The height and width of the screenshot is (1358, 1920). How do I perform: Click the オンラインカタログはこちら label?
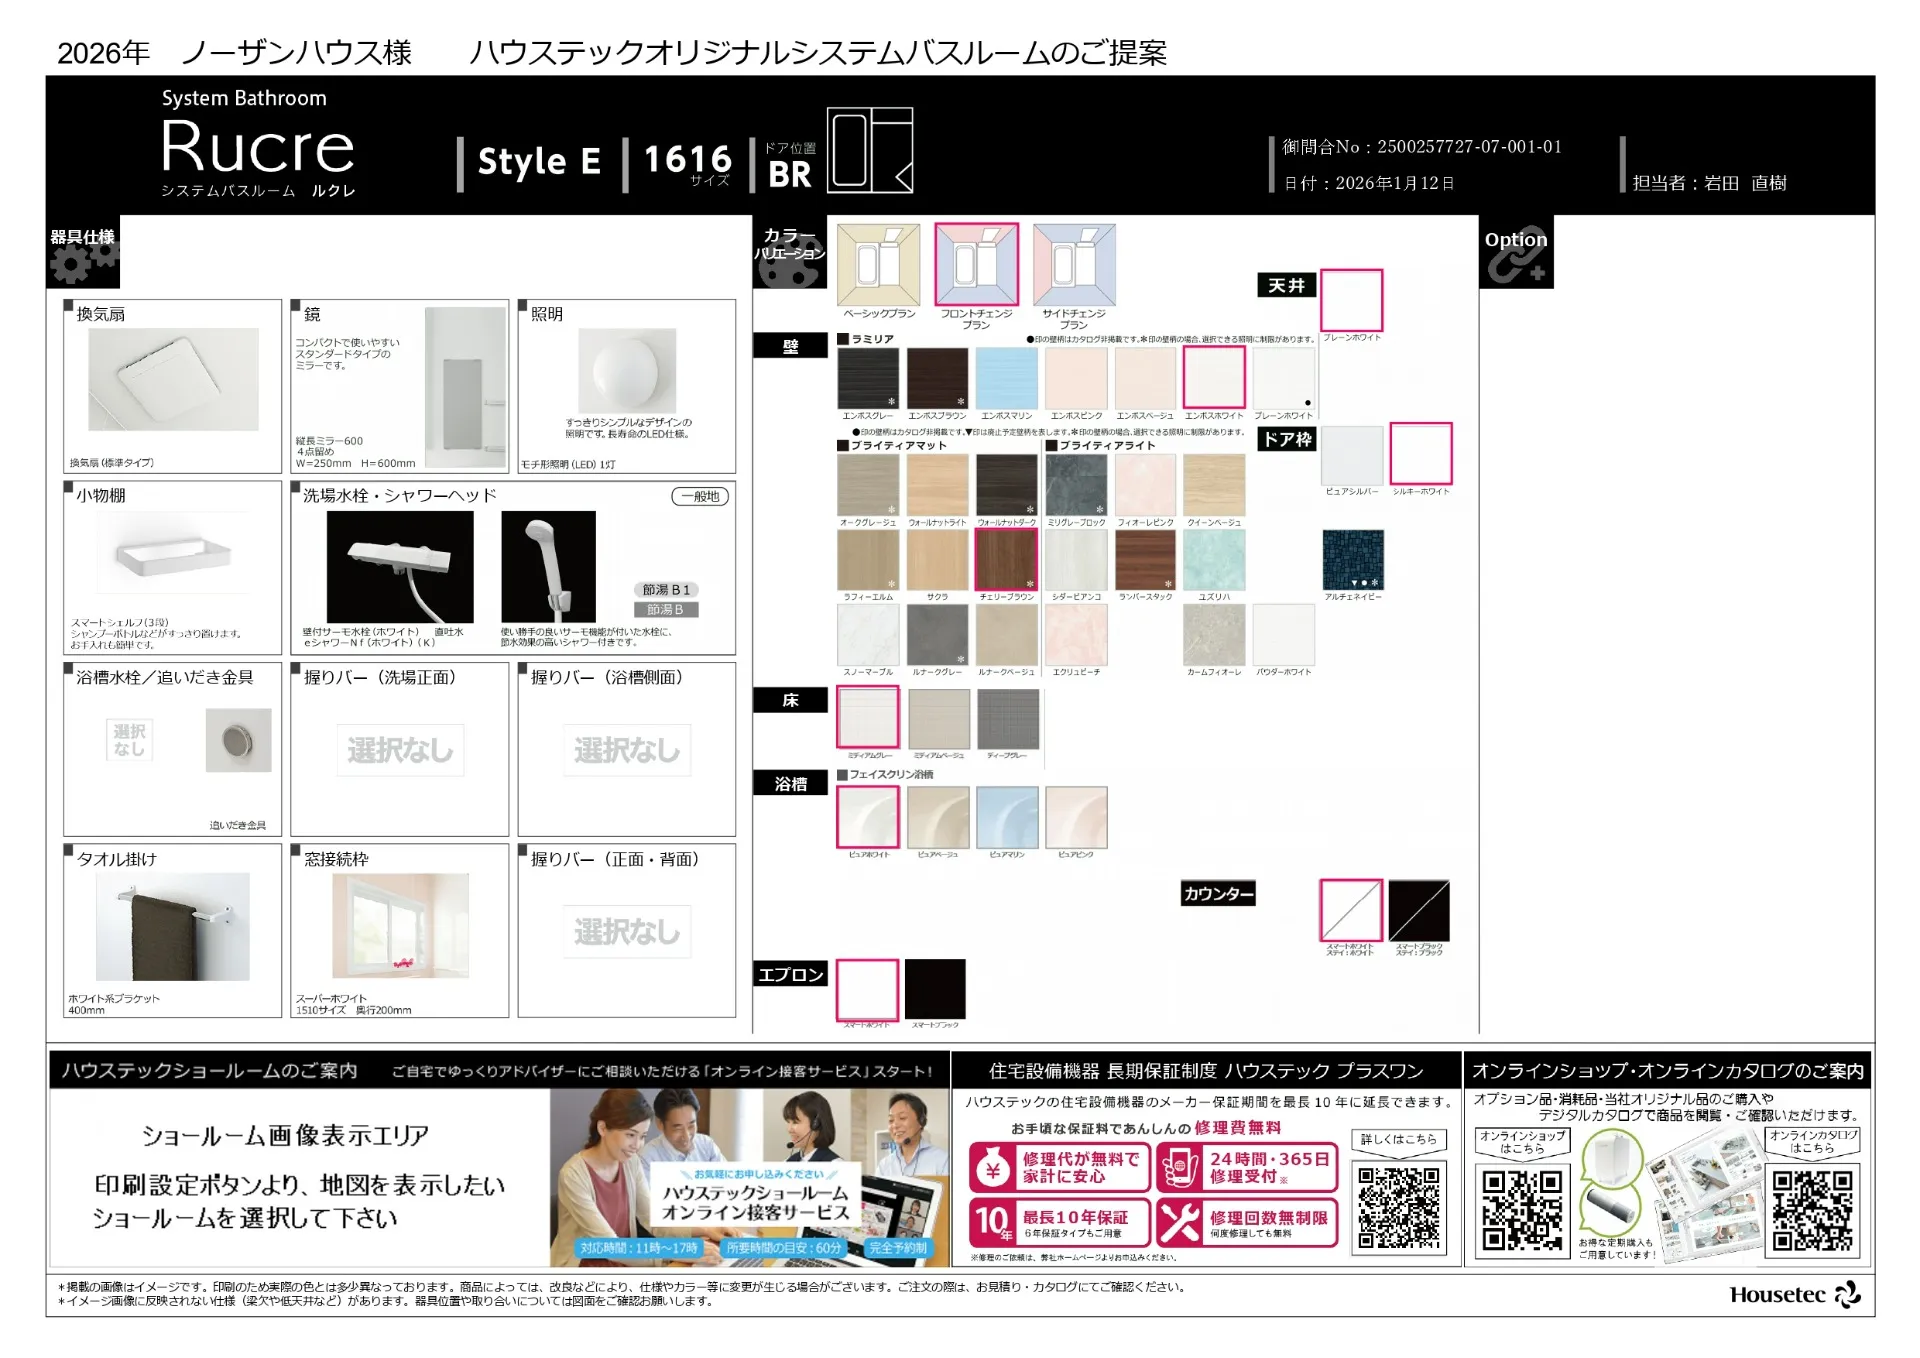[1812, 1142]
